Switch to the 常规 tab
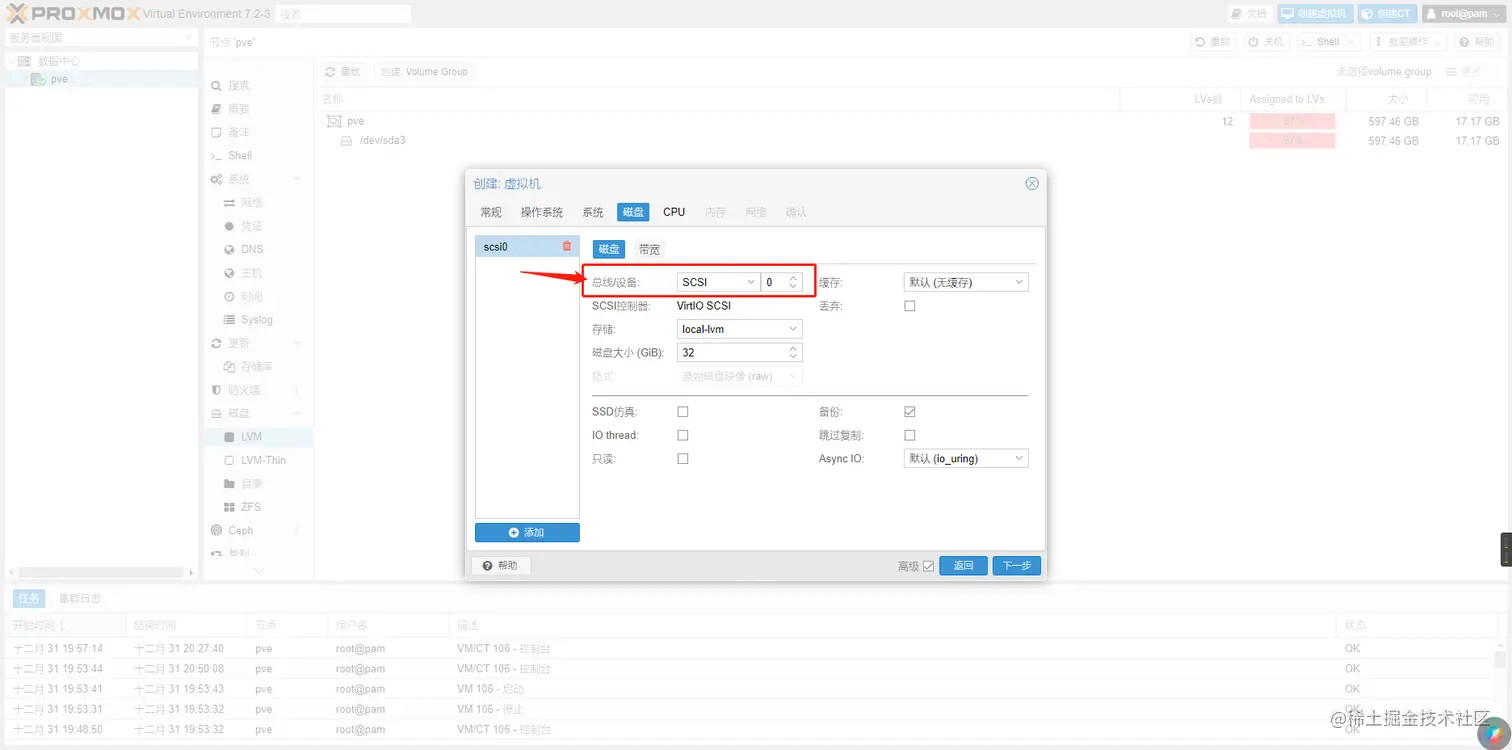 [491, 212]
